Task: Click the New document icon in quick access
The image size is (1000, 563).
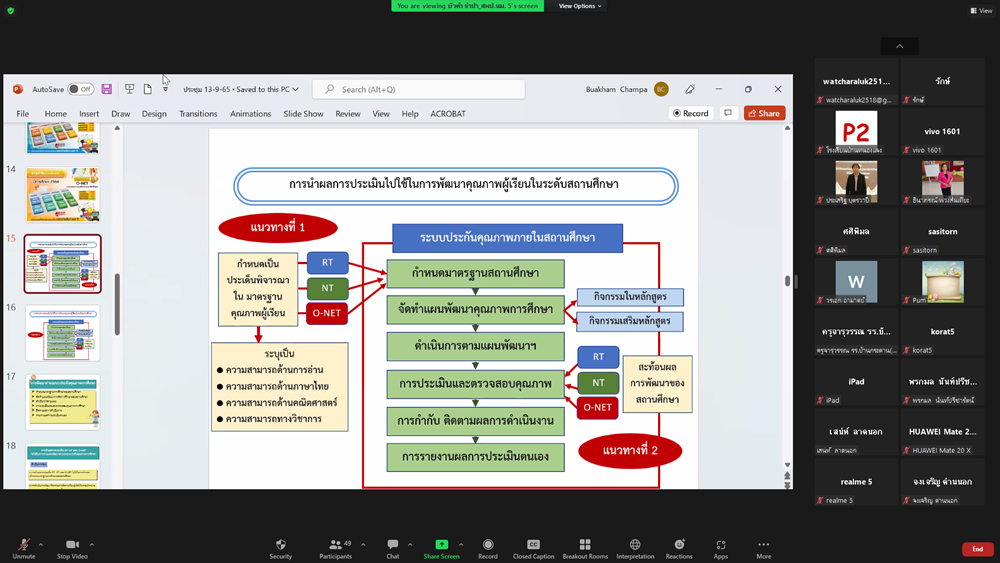Action: (x=147, y=89)
